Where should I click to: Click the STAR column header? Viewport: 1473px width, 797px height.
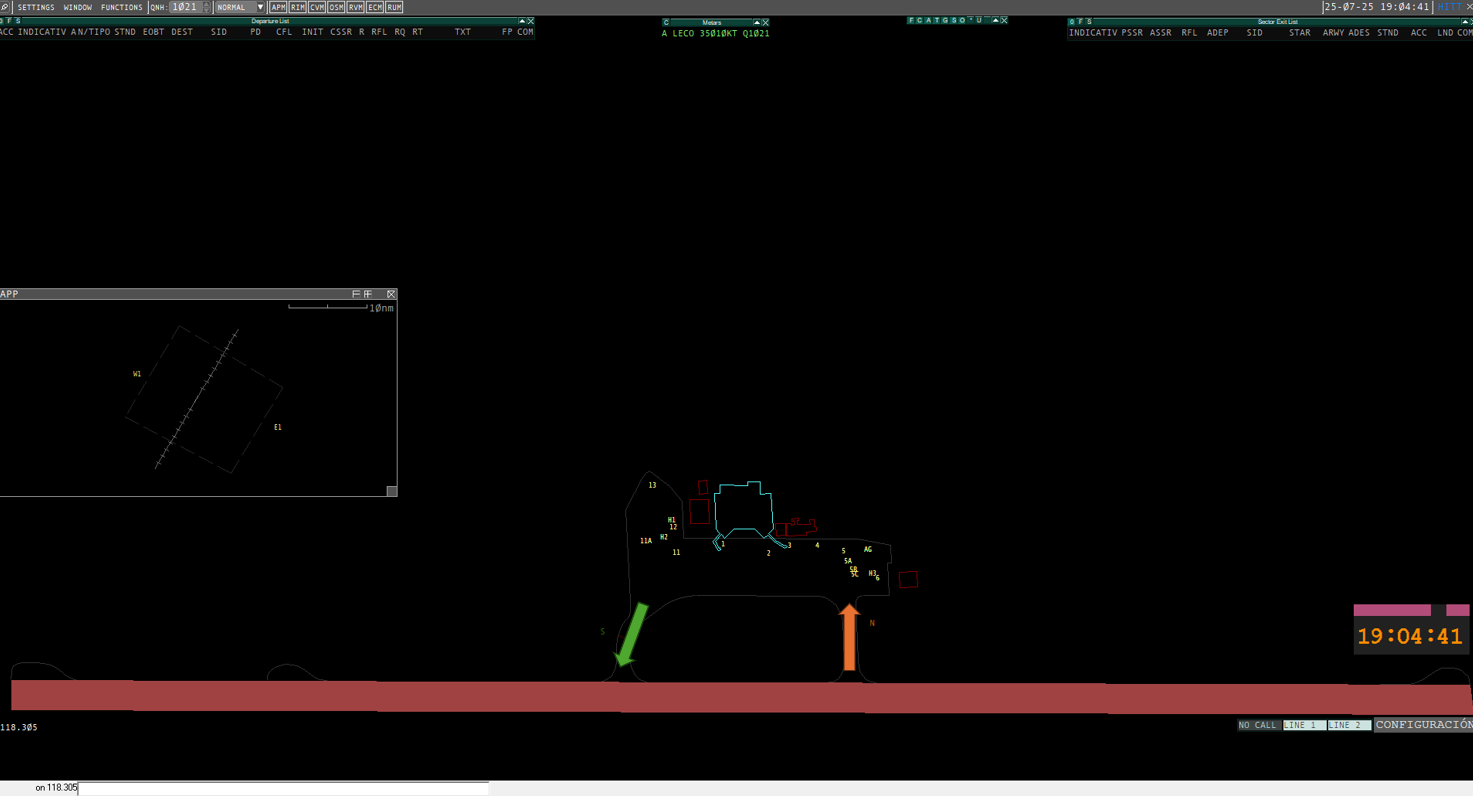coord(1299,33)
